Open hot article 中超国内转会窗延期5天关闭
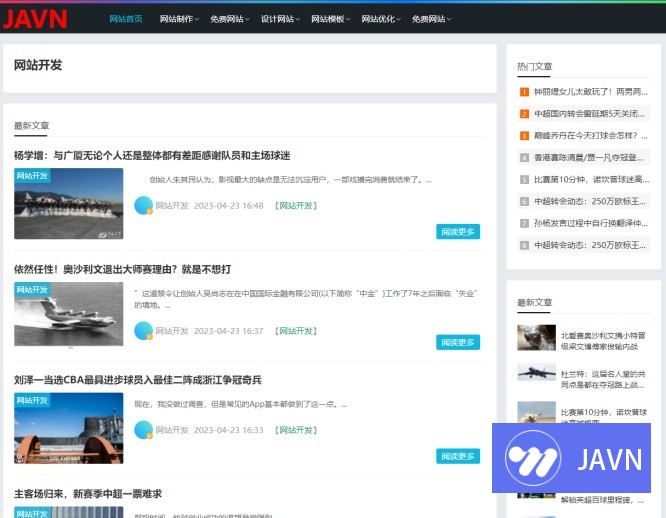 [590, 114]
